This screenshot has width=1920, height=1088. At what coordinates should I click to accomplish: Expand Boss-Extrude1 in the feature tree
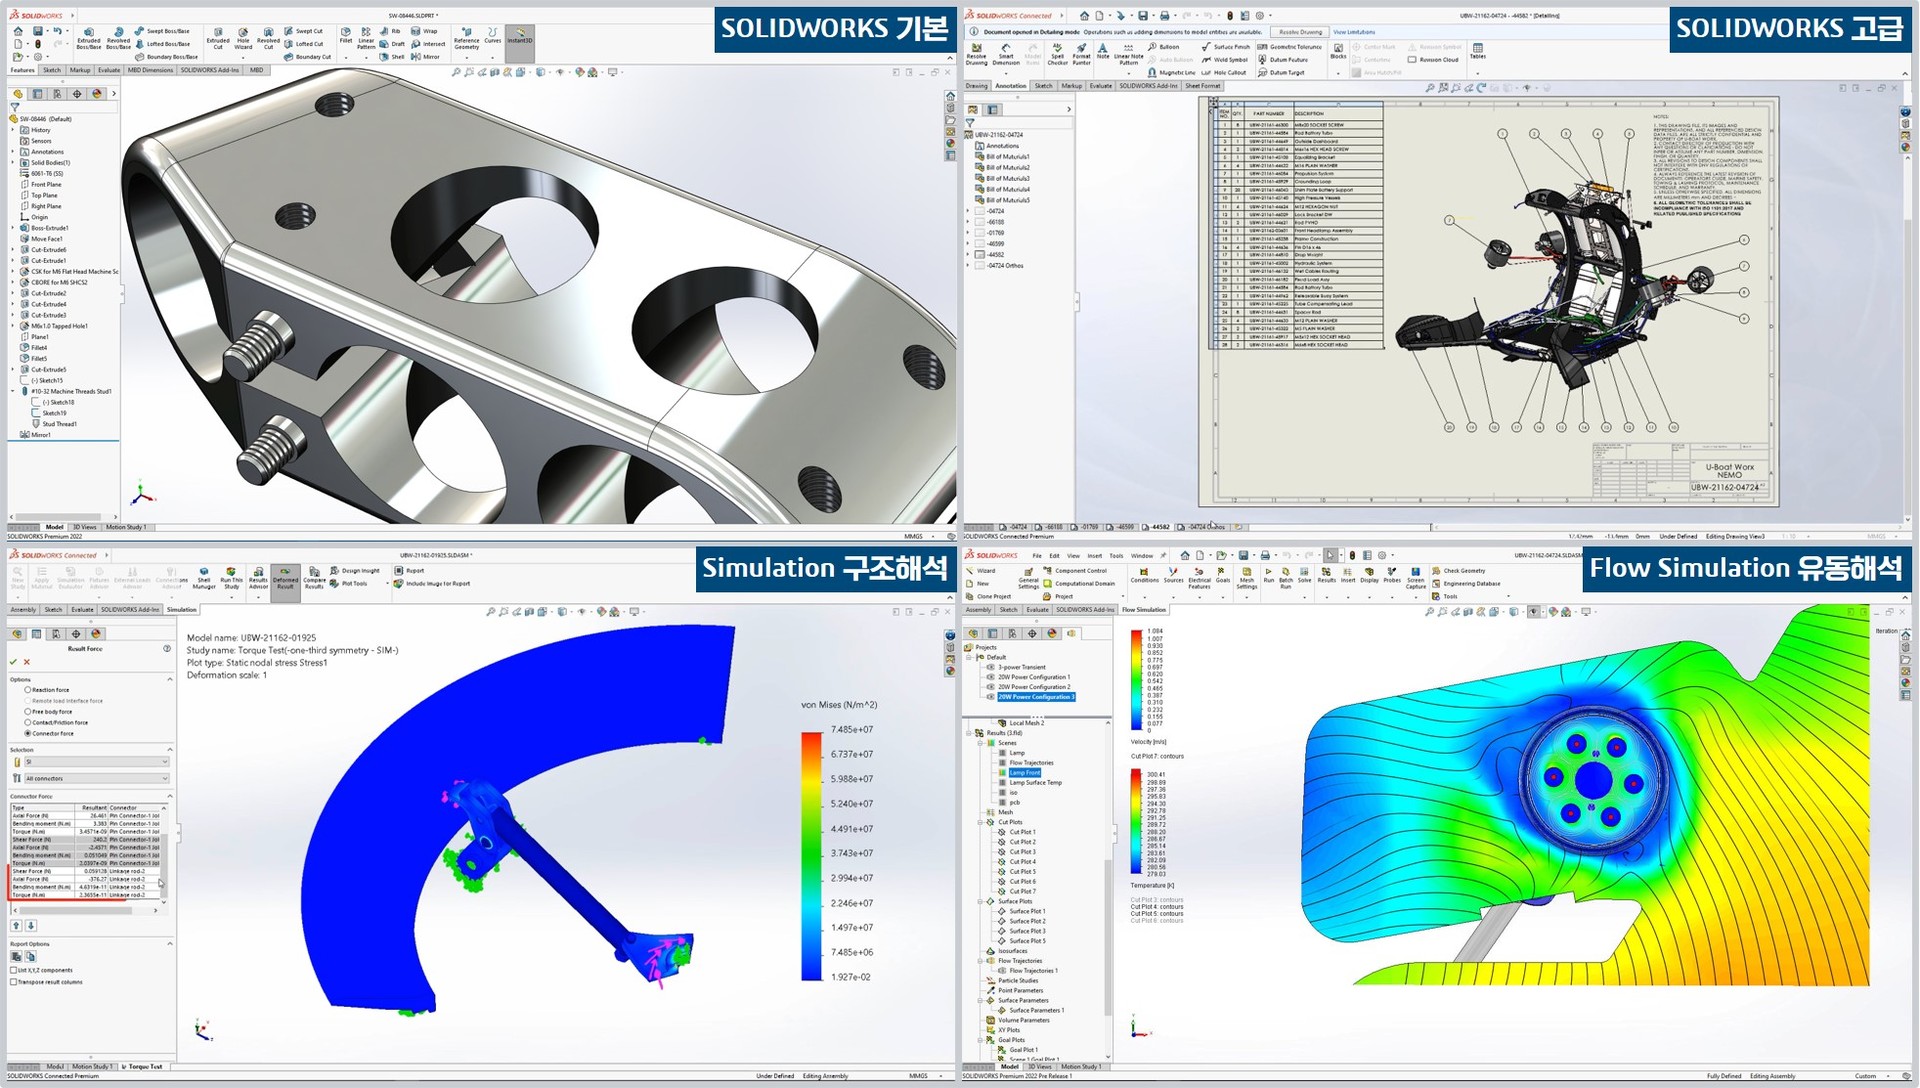tap(13, 228)
